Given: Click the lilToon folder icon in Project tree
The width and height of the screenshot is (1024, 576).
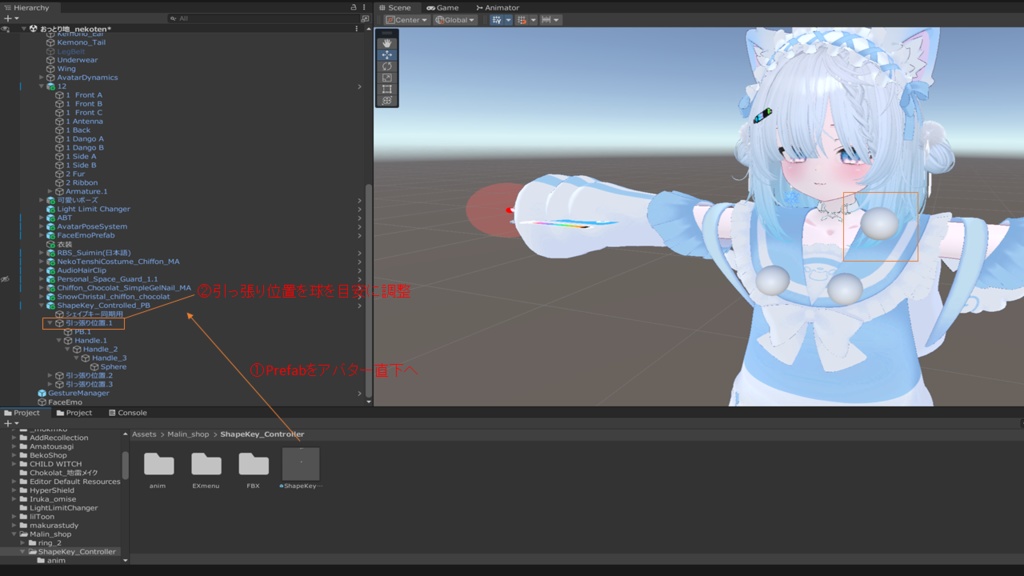Looking at the screenshot, I should (x=24, y=517).
